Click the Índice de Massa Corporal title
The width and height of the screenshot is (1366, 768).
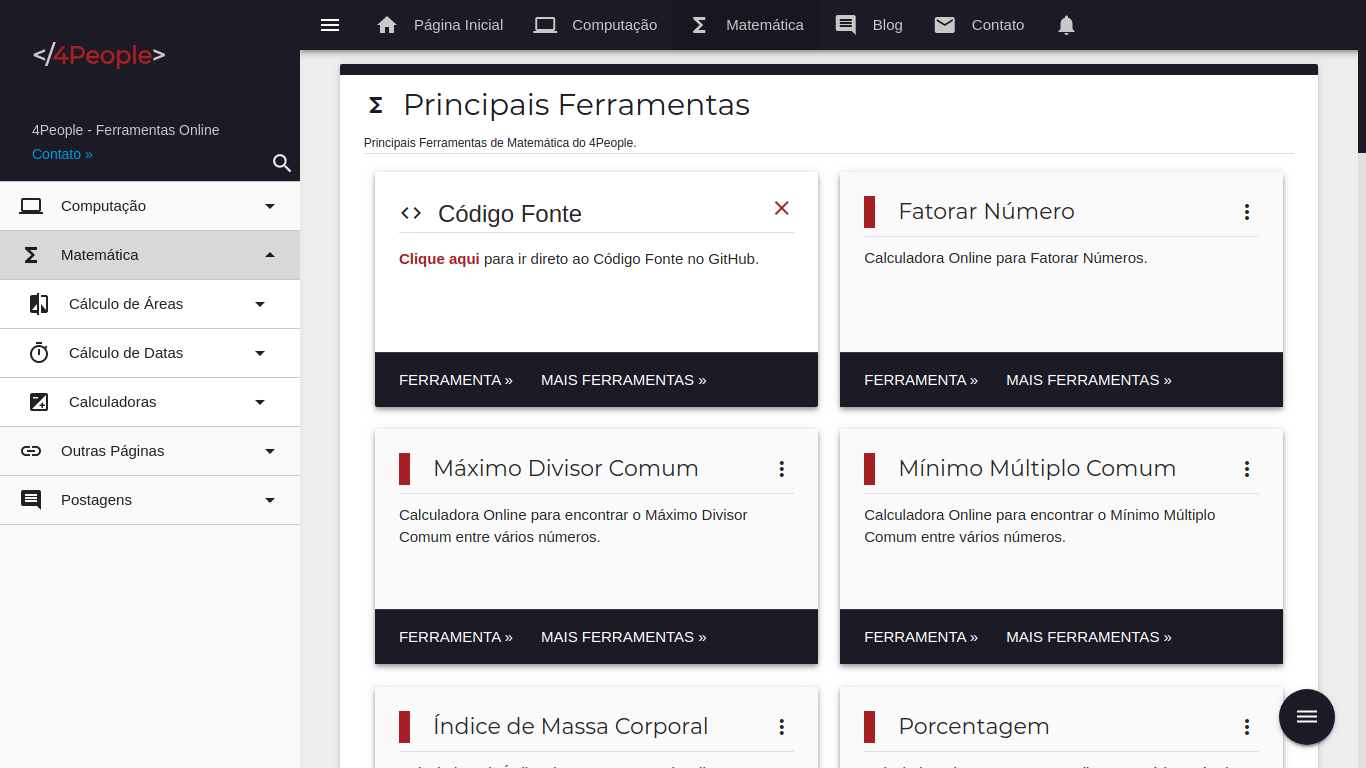click(571, 726)
